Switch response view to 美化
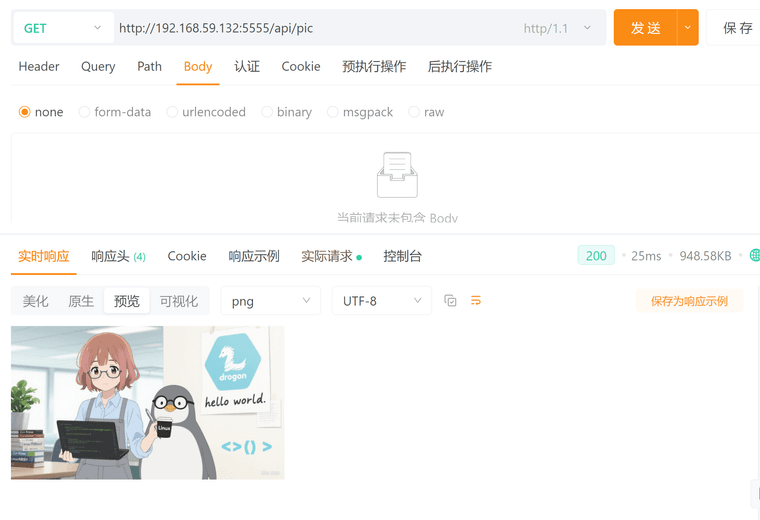Viewport: 760px width, 520px height. 35,301
